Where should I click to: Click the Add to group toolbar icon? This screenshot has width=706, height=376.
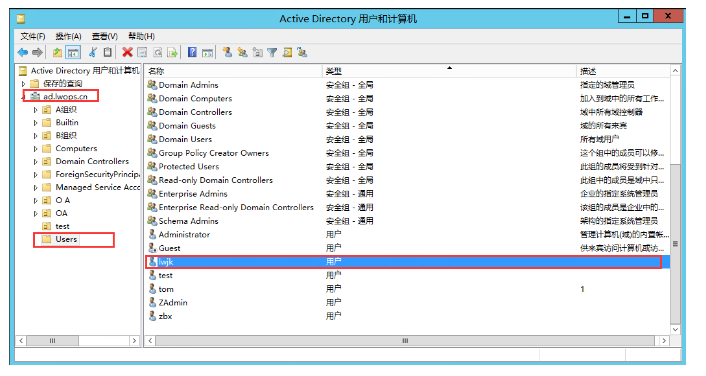click(x=302, y=53)
